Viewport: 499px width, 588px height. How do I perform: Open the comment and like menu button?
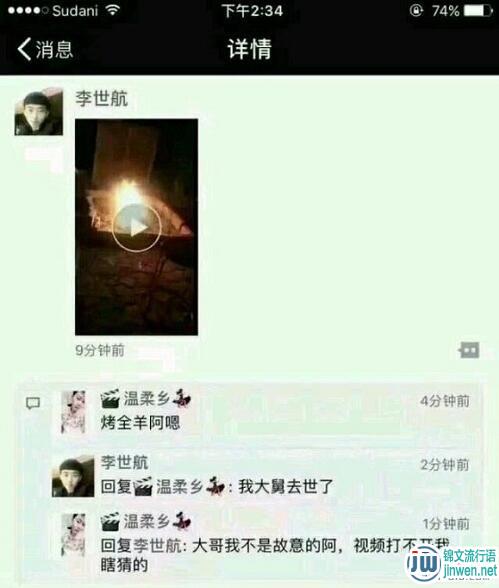point(469,350)
